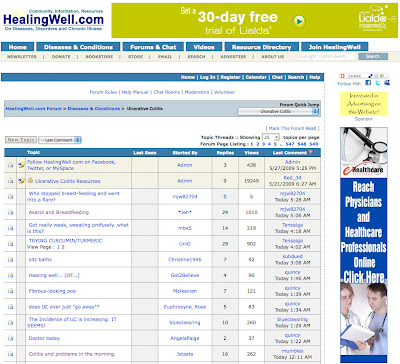This screenshot has height=364, width=400.
Task: Go to forum page 2
Action: pyautogui.click(x=258, y=144)
